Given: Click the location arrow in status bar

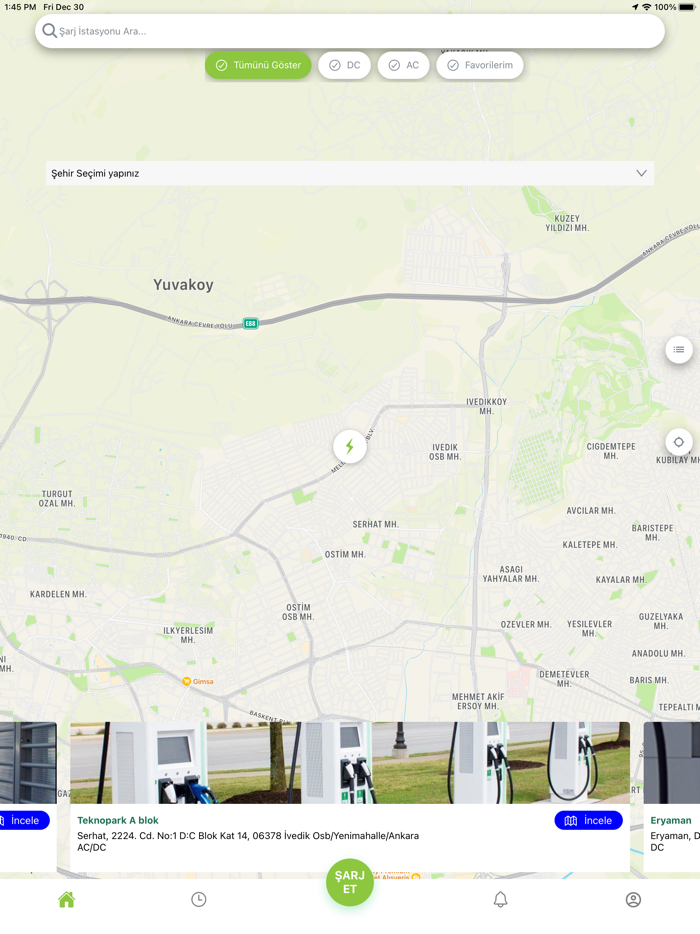Looking at the screenshot, I should (634, 7).
